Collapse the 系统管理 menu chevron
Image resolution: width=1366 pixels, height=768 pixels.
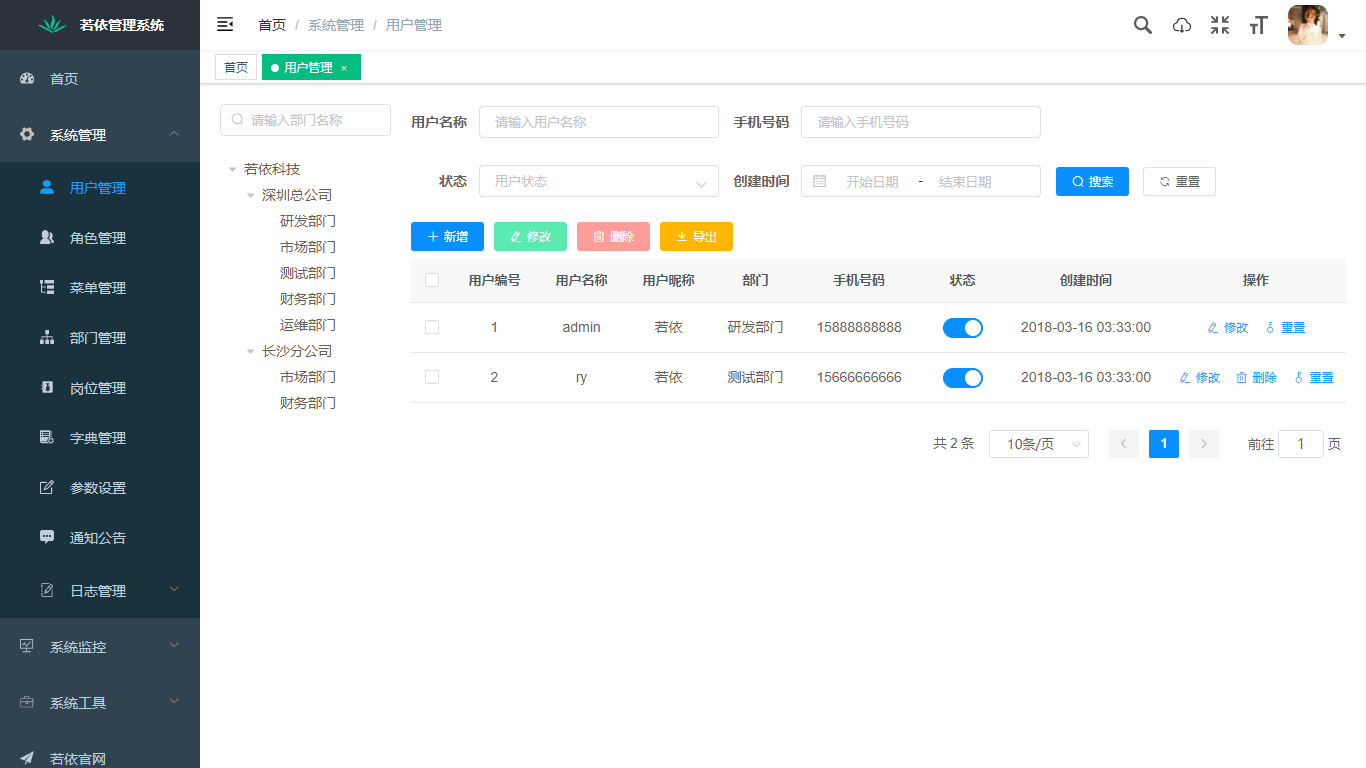point(174,134)
